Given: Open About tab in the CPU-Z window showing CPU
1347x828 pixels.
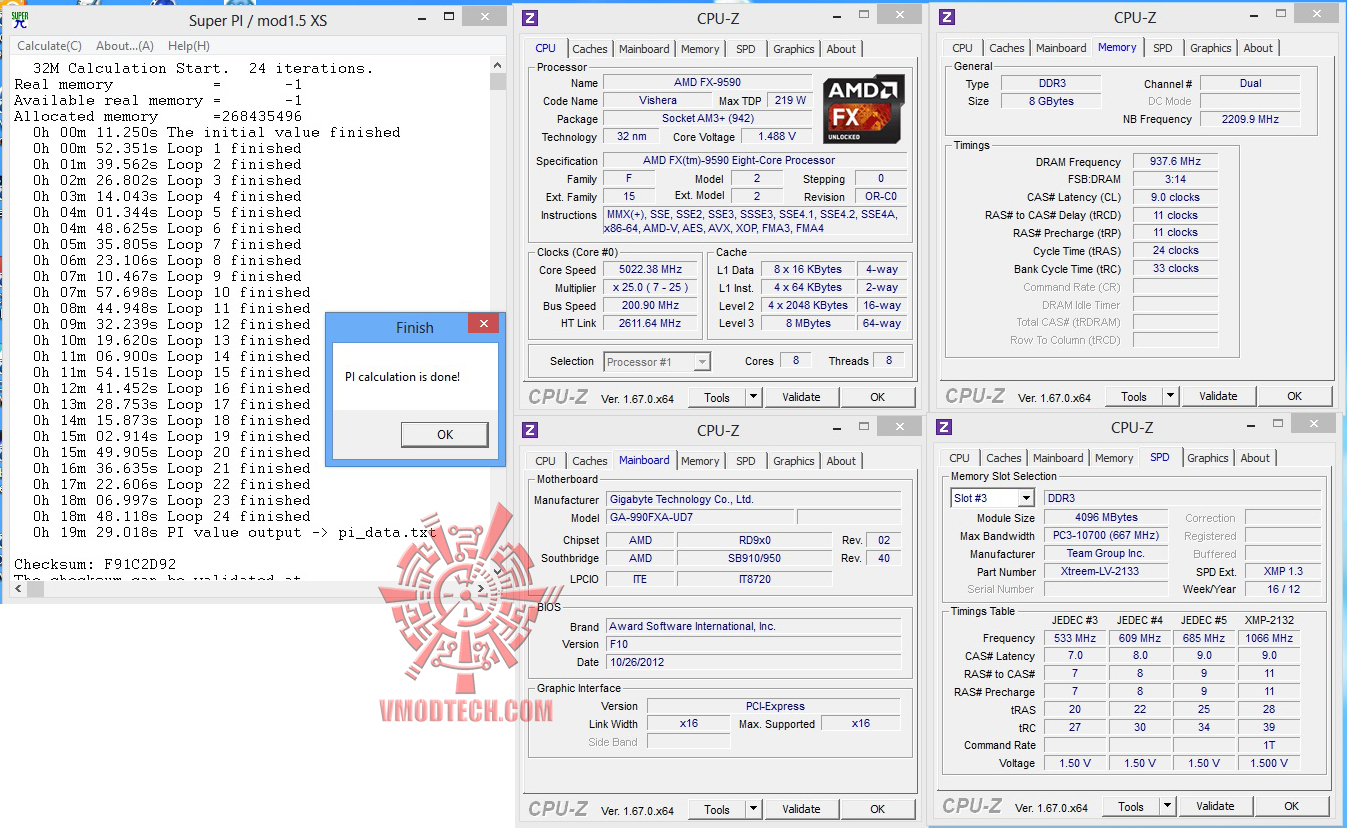Looking at the screenshot, I should [x=841, y=49].
